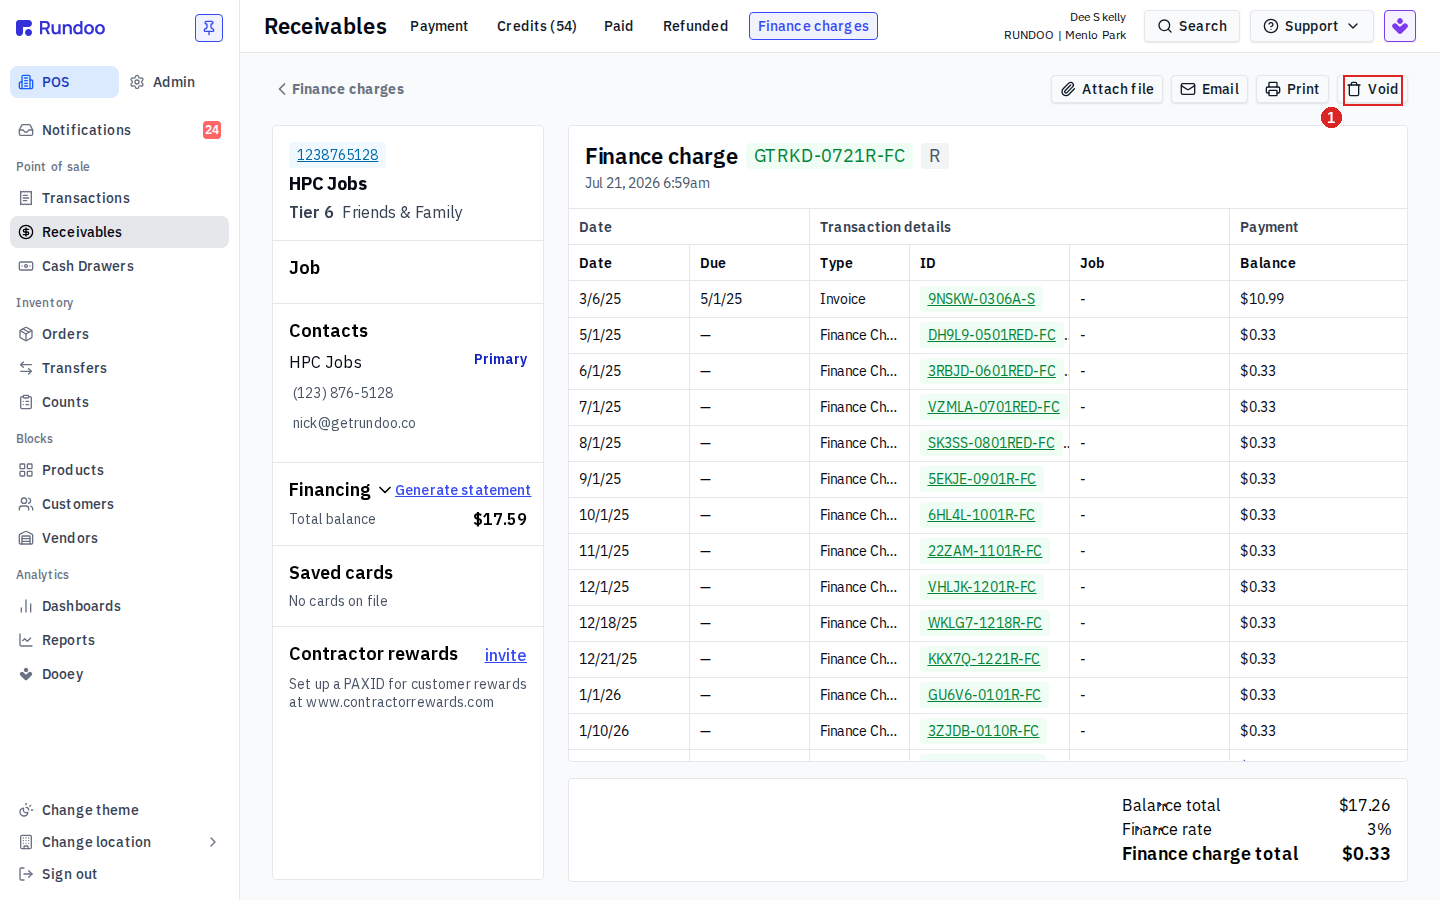
Task: Click Generate statement link
Action: point(463,490)
